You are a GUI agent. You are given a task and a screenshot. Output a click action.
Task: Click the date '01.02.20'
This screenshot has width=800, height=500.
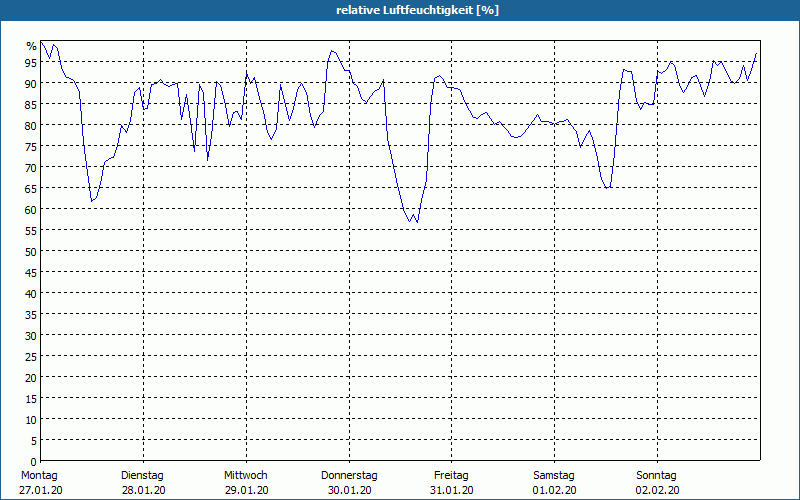coord(555,490)
